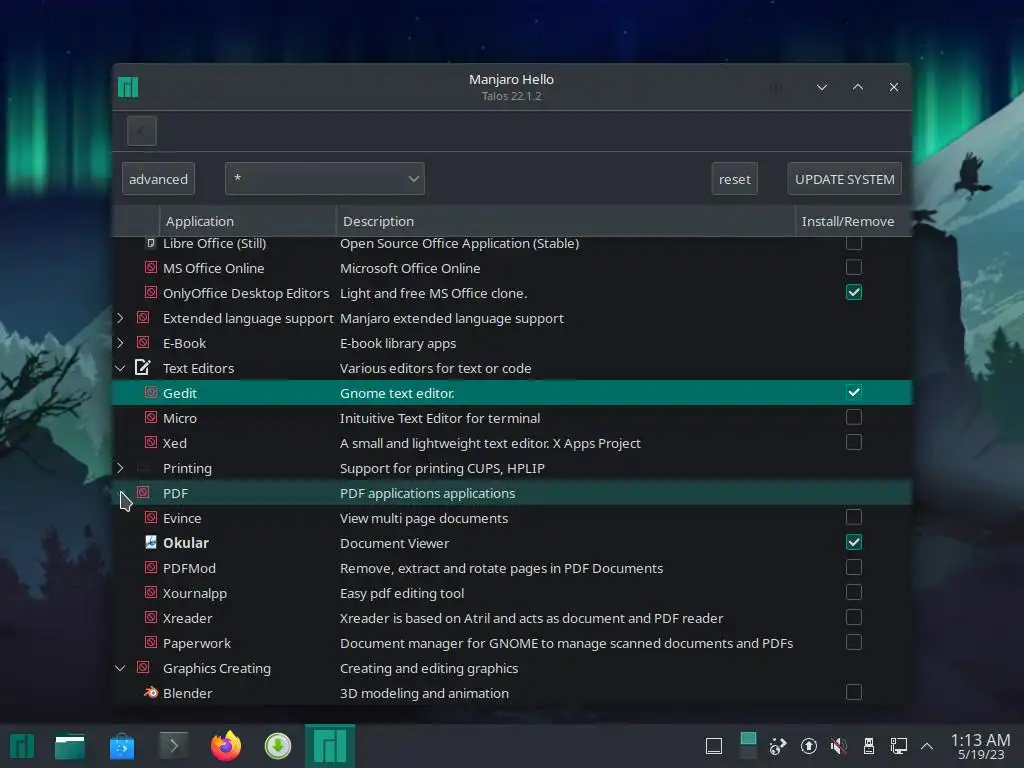Collapse the Text Editors group

click(120, 368)
